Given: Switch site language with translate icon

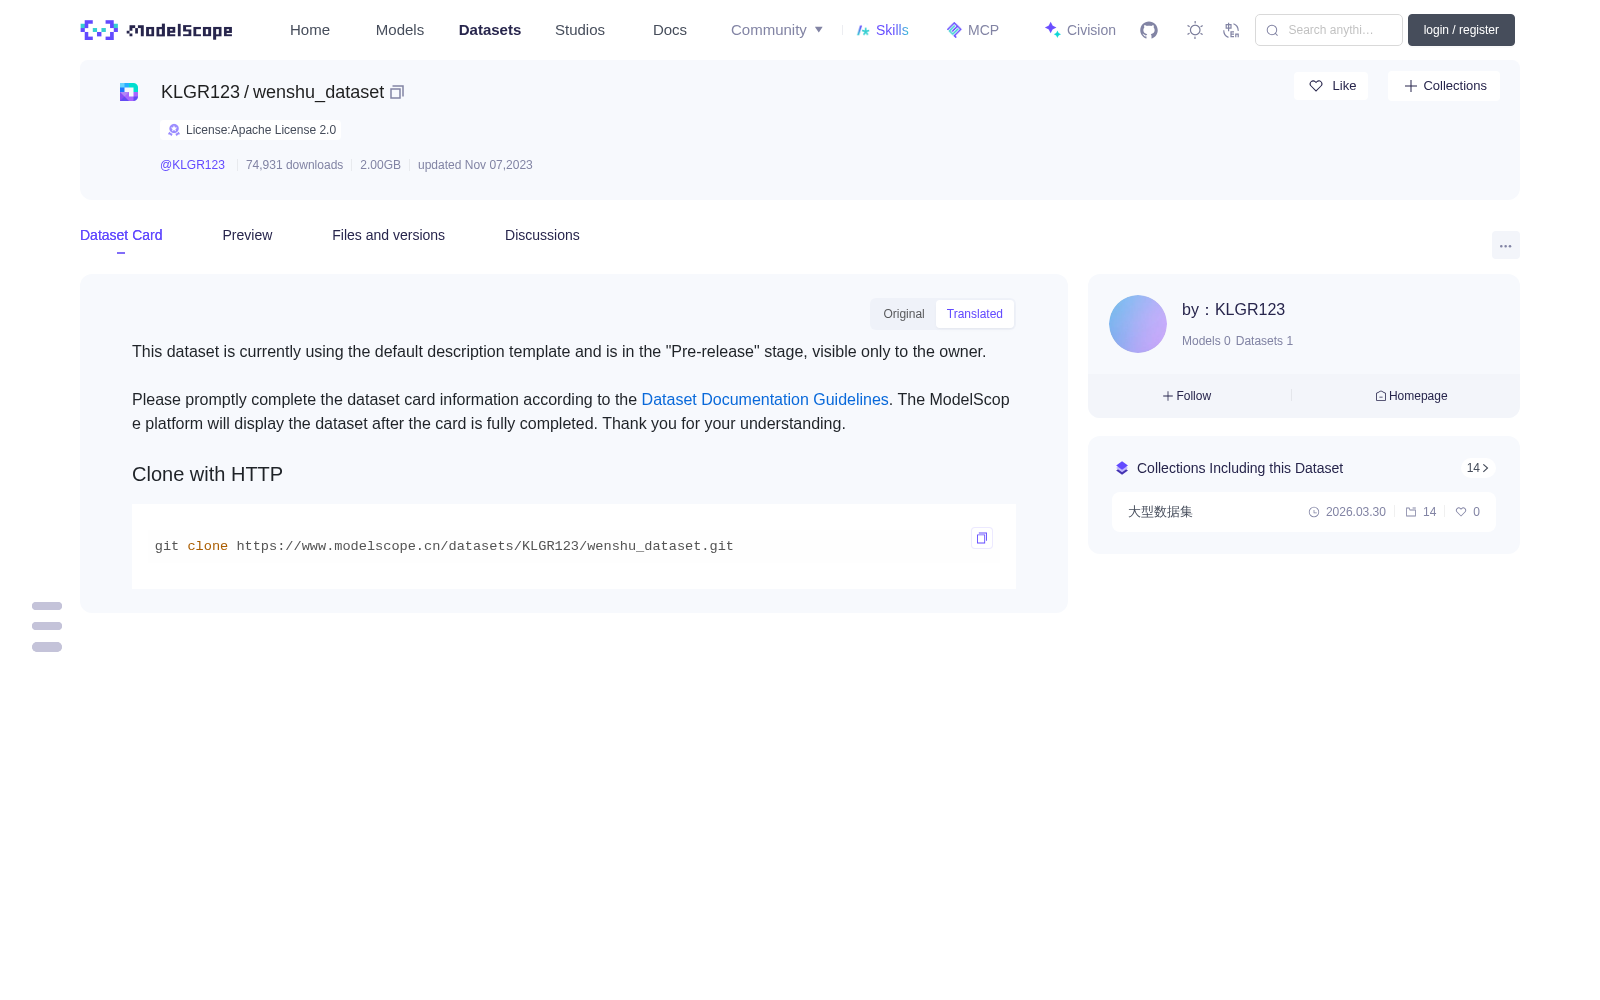Looking at the screenshot, I should click(x=1231, y=30).
